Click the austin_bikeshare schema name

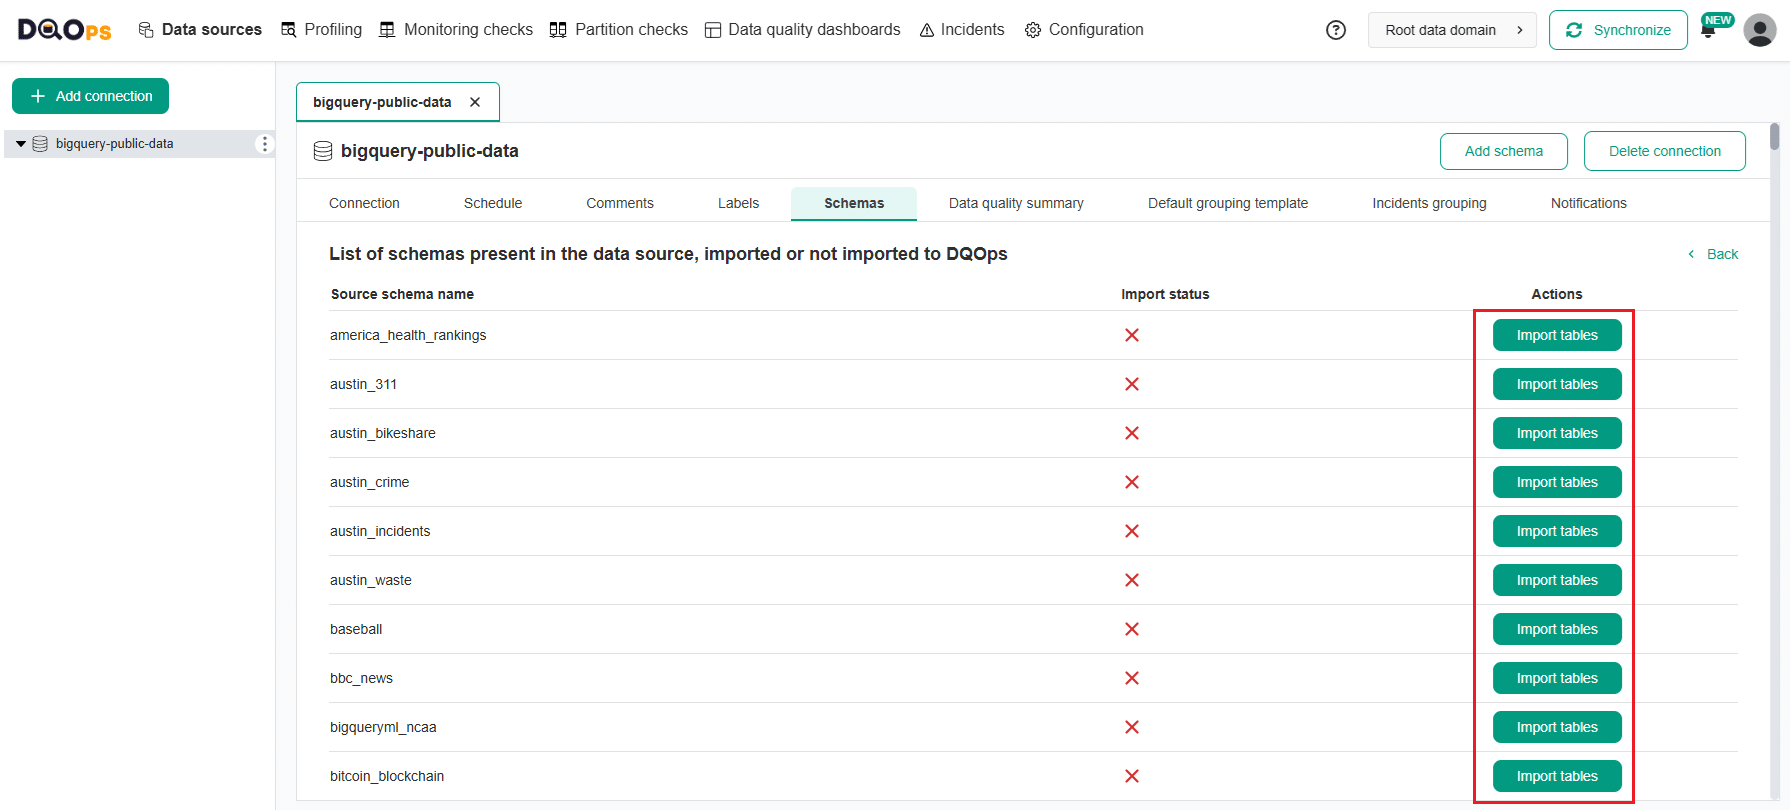click(x=383, y=433)
